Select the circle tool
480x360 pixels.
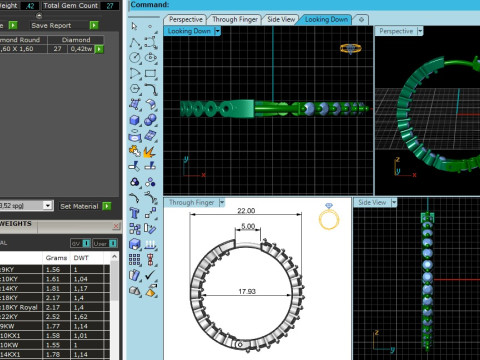pyautogui.click(x=135, y=57)
